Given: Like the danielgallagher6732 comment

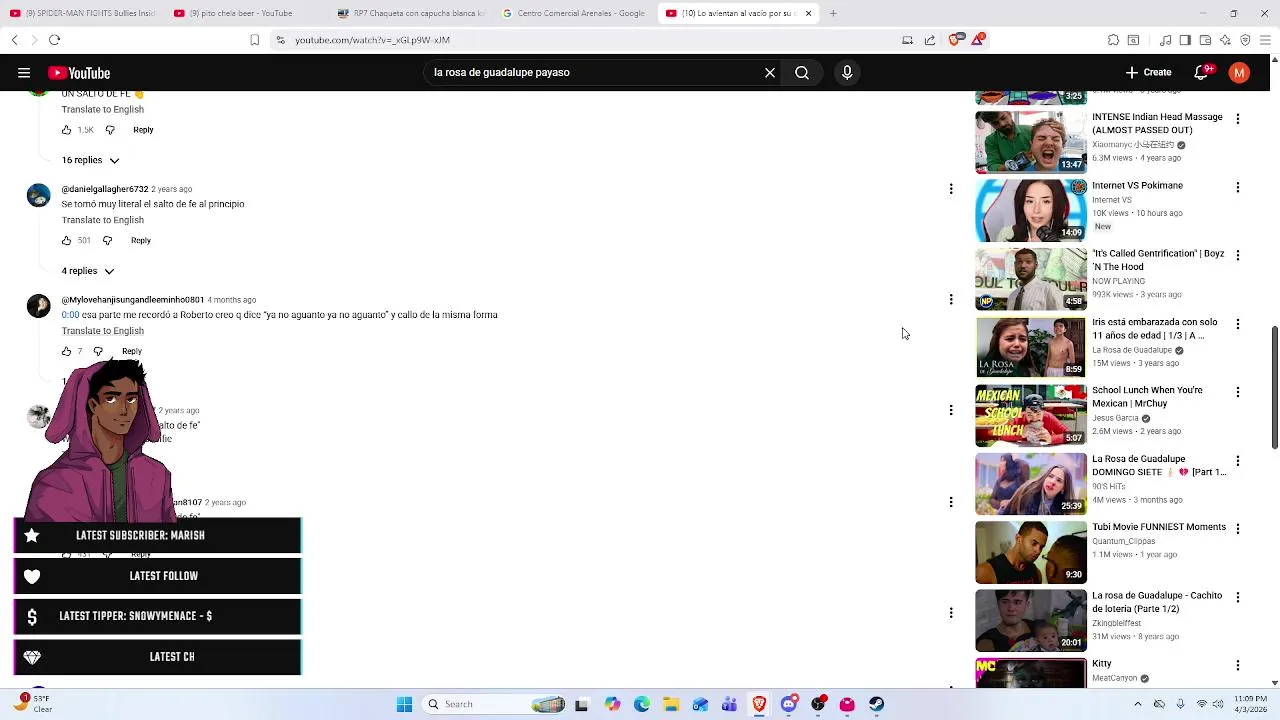Looking at the screenshot, I should (x=66, y=241).
